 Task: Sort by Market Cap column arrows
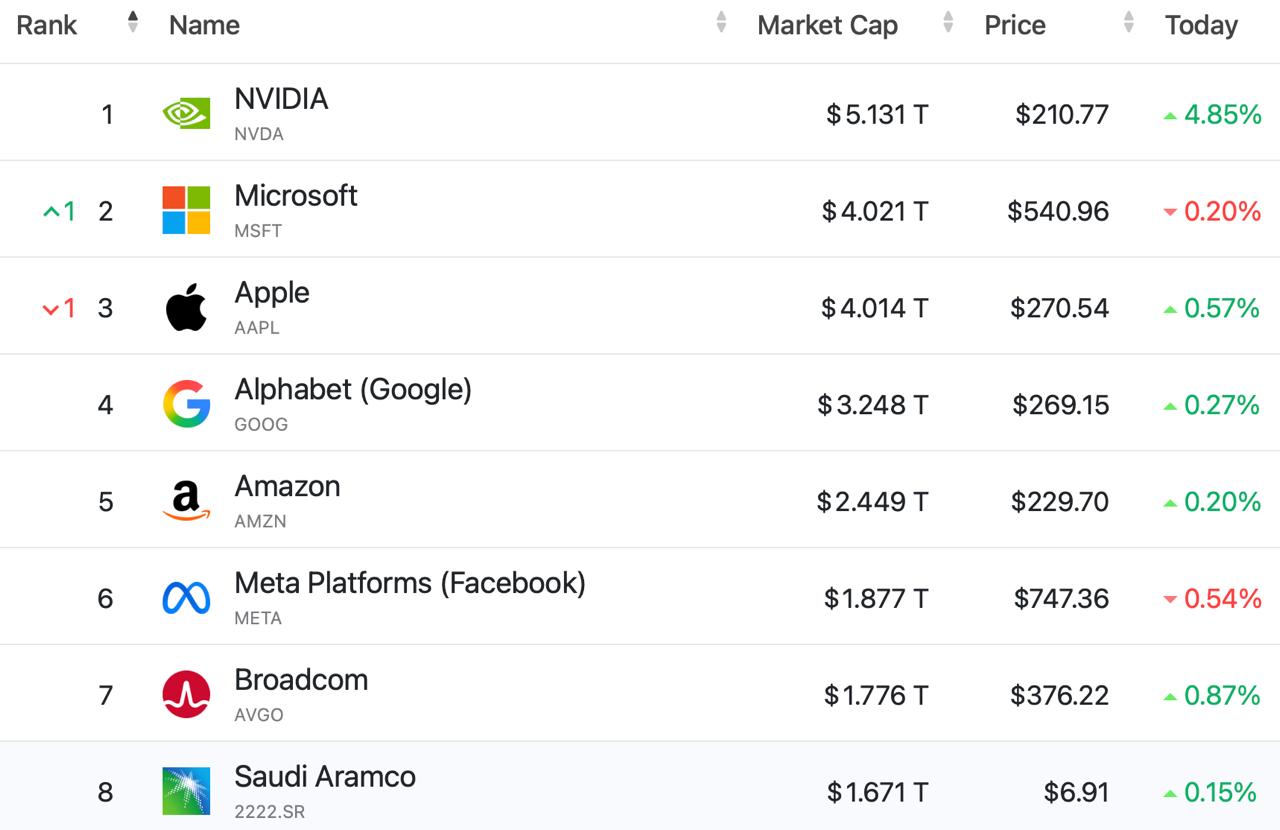(948, 23)
